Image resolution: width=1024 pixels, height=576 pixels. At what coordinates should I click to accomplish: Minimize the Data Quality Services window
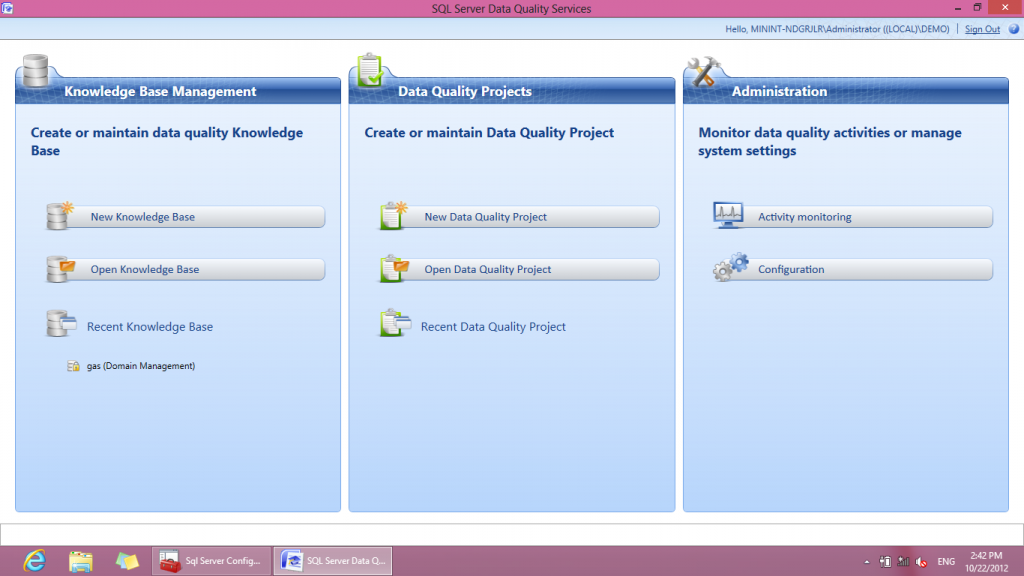tap(957, 8)
